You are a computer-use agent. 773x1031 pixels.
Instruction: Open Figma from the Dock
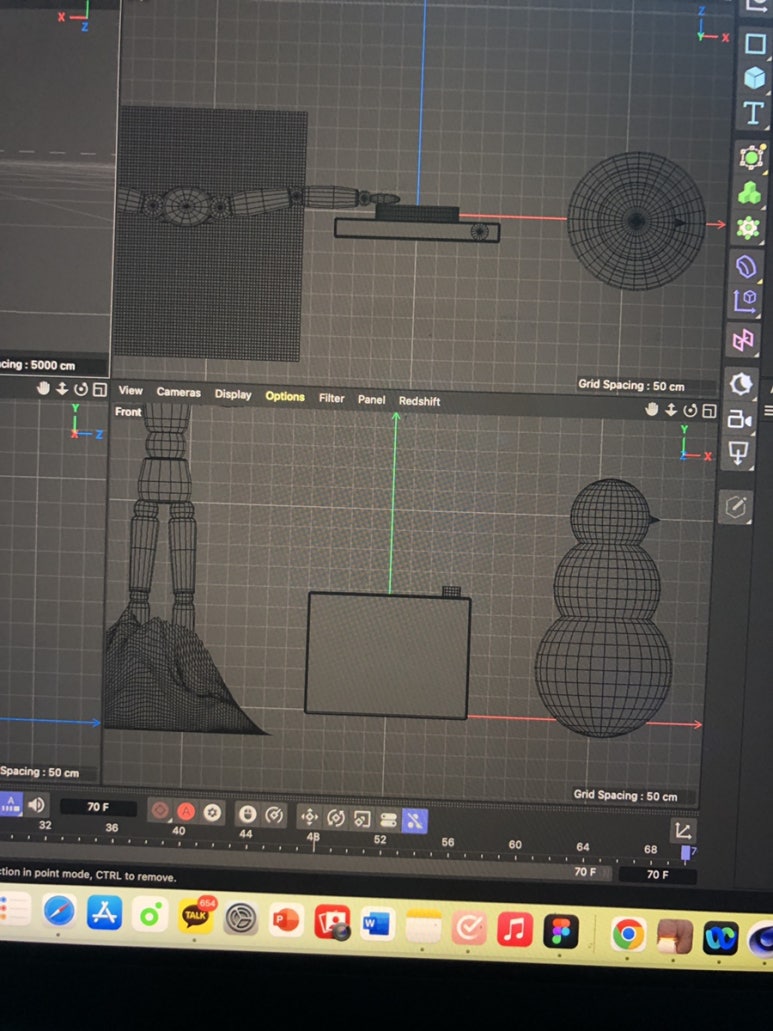560,931
